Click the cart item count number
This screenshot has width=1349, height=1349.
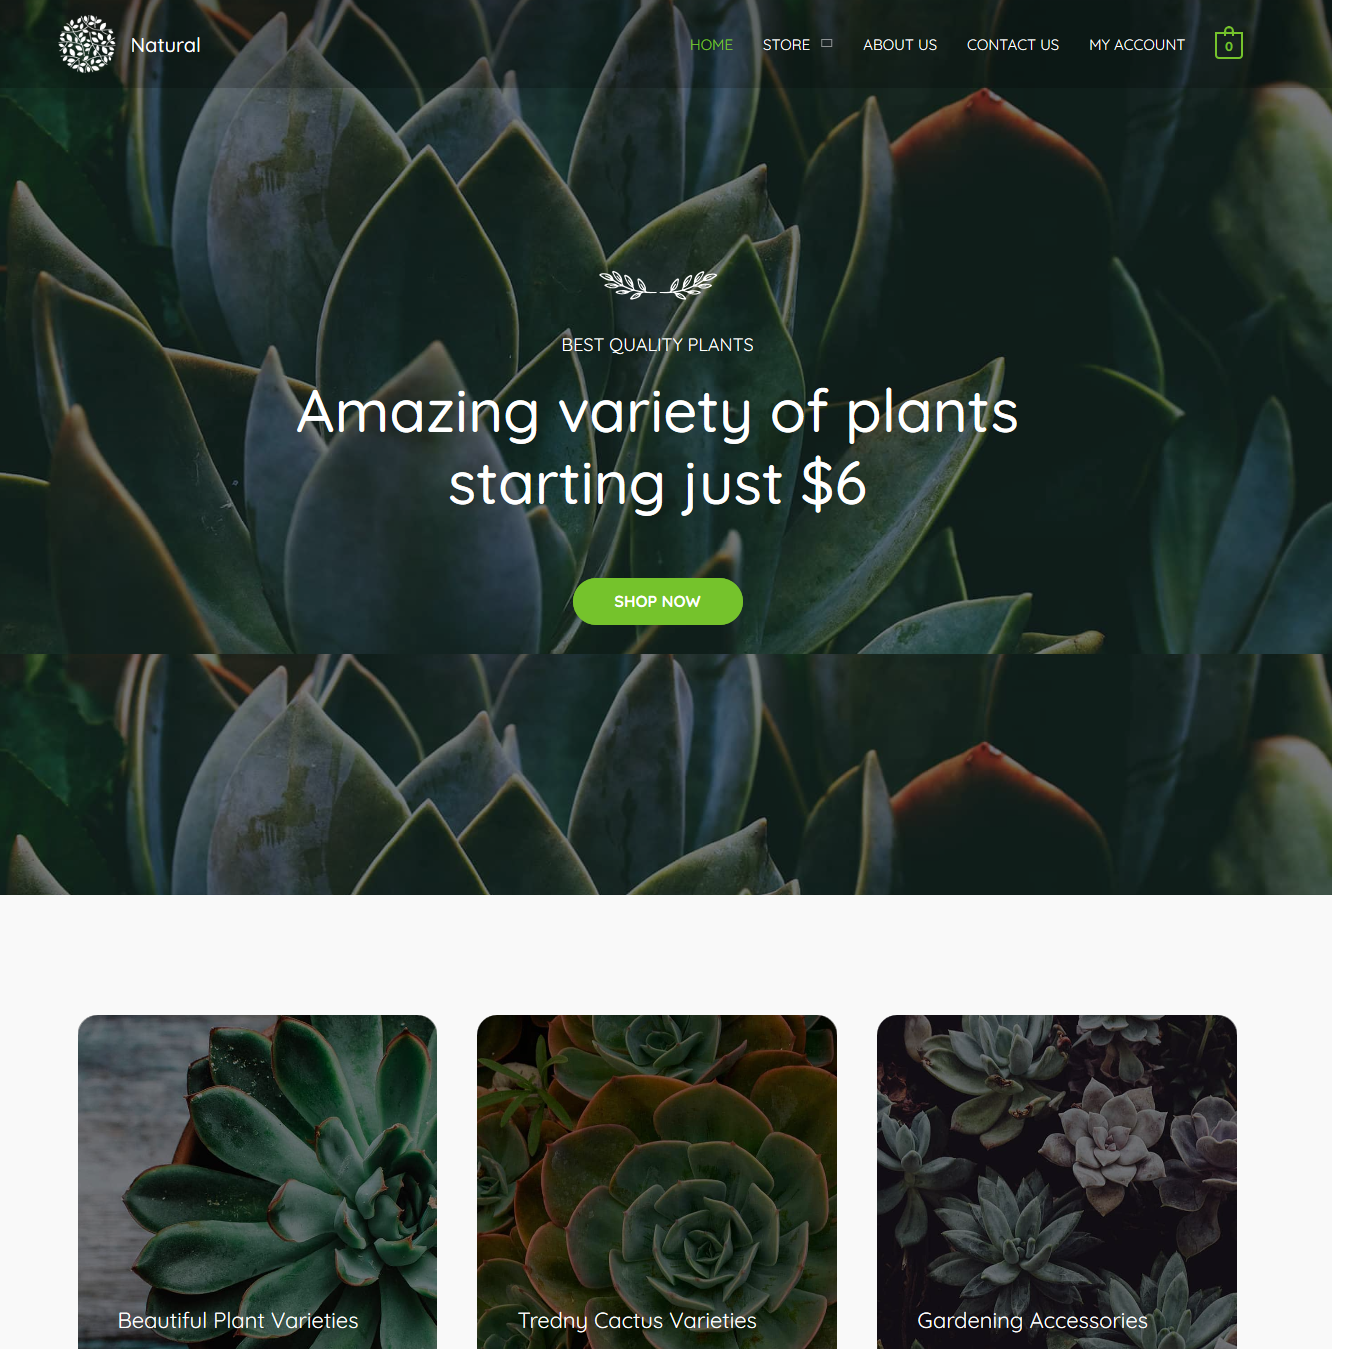pos(1229,47)
